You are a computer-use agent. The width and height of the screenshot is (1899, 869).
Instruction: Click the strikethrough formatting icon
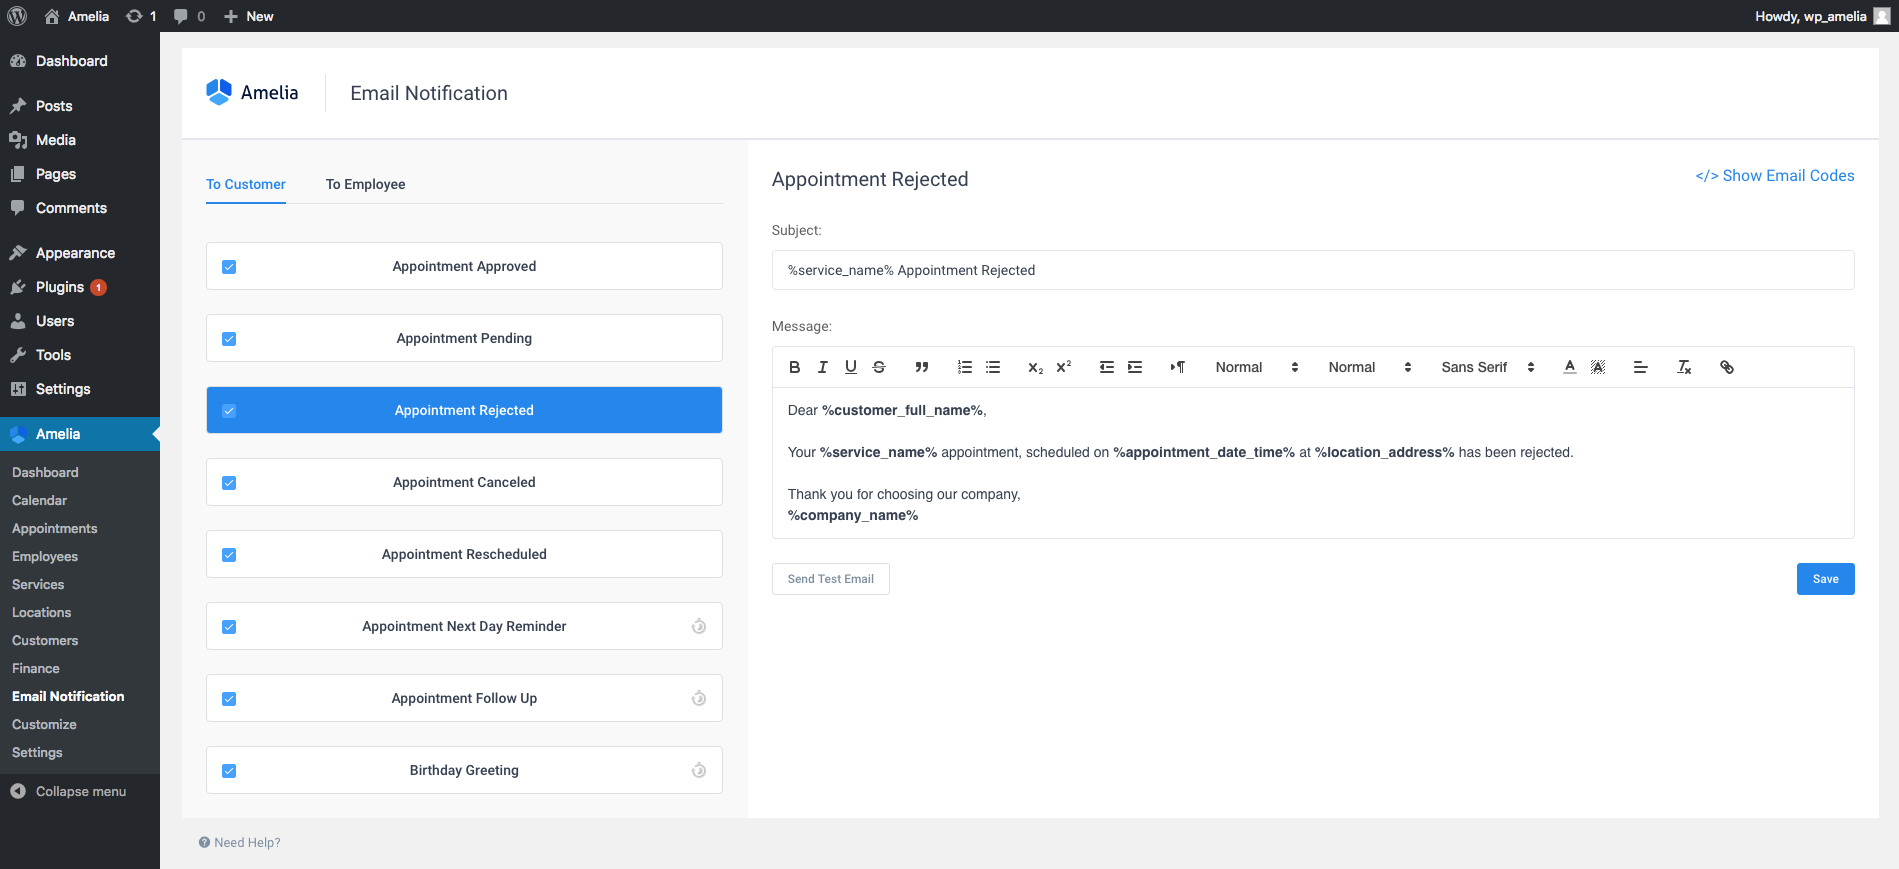[x=879, y=367]
